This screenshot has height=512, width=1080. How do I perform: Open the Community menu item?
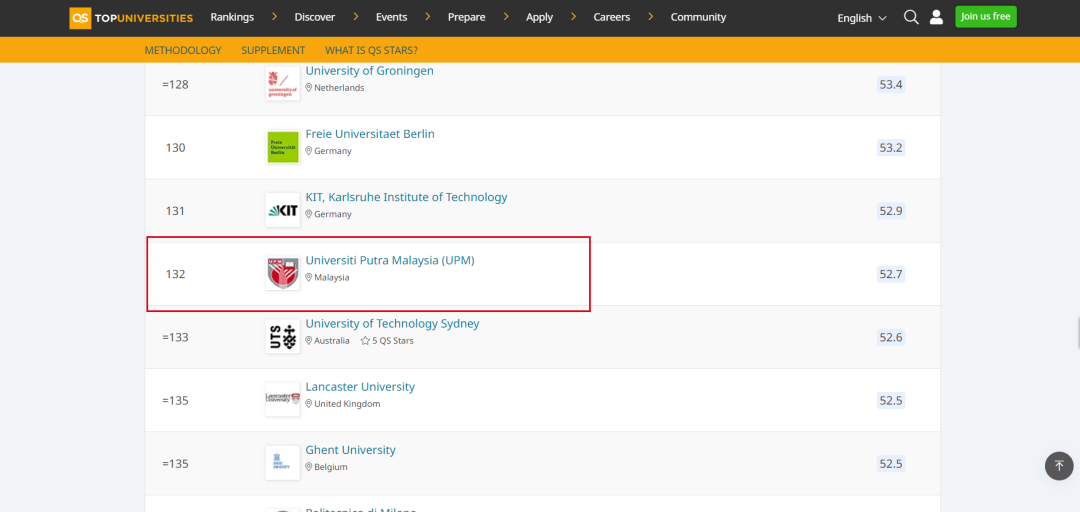click(698, 17)
